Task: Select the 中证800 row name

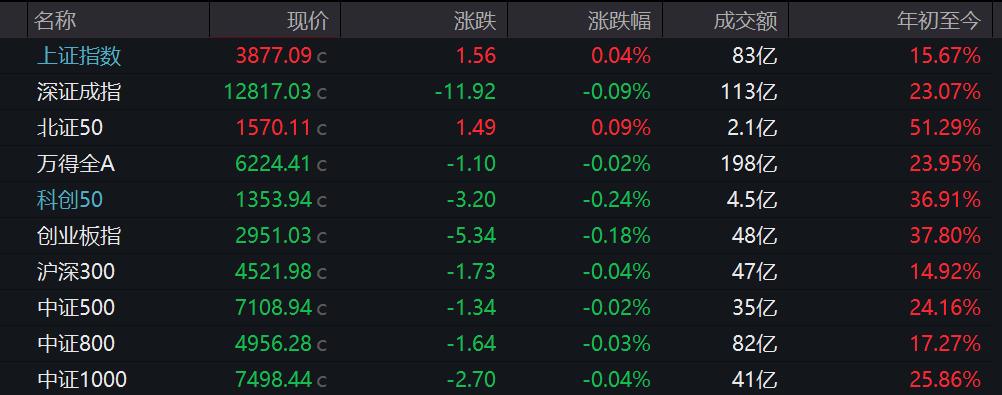Action: tap(75, 344)
